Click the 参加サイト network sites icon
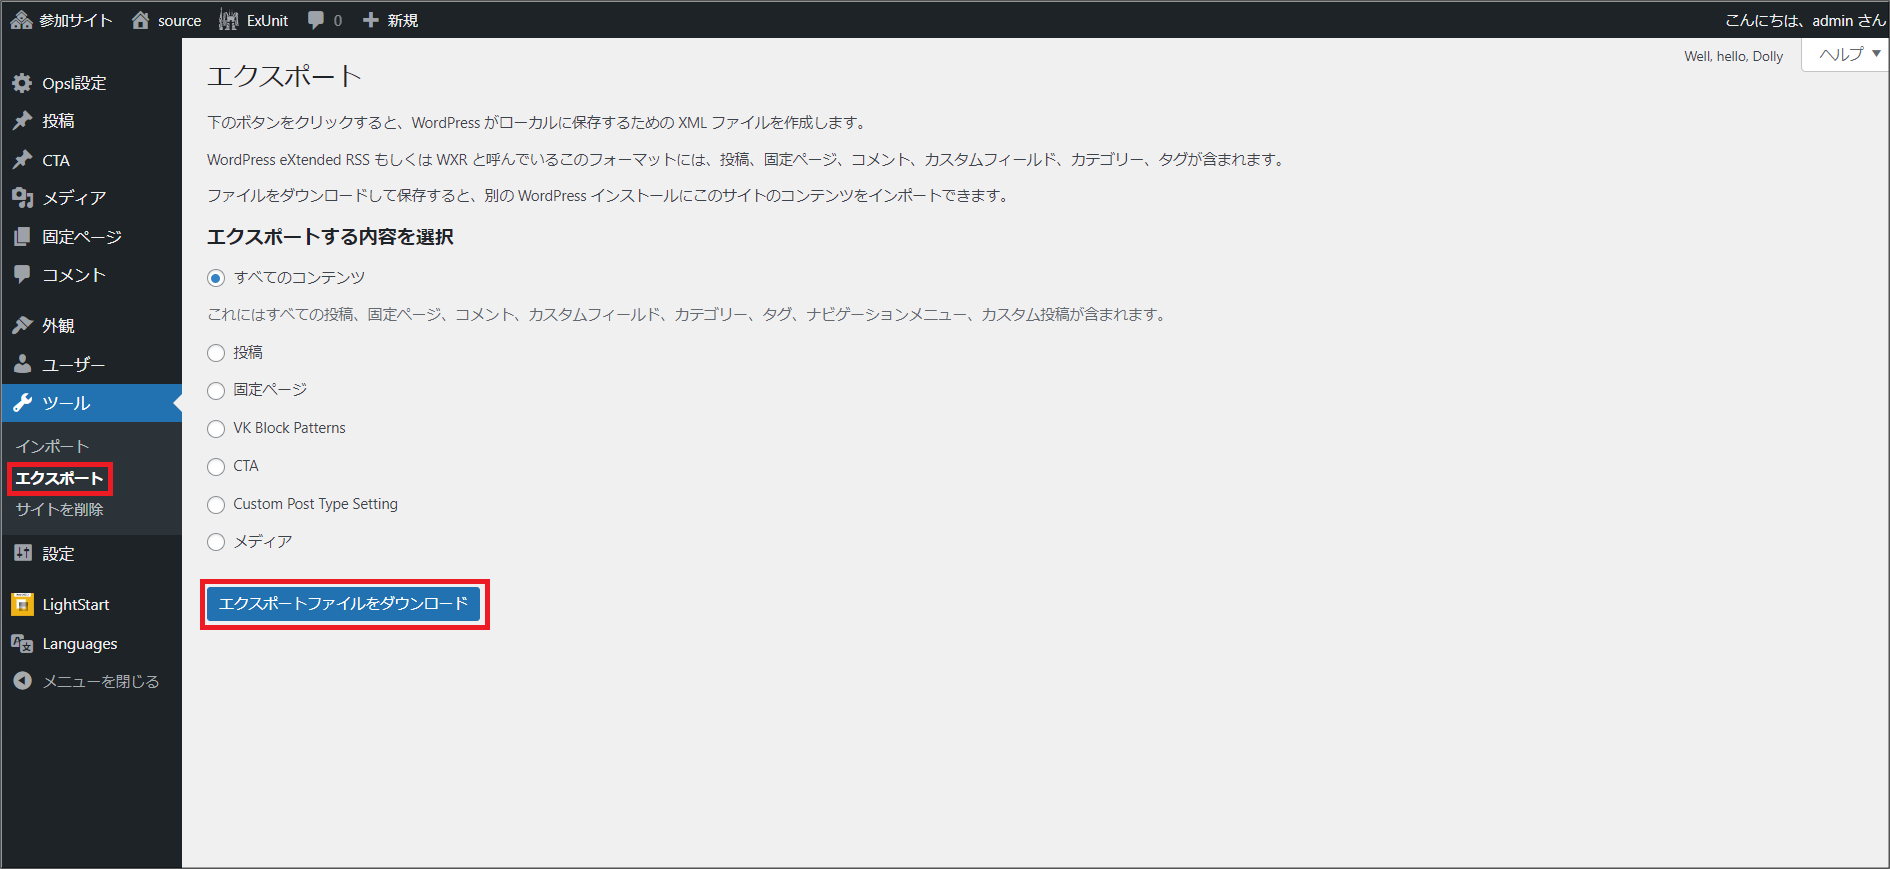This screenshot has width=1890, height=869. 21,20
